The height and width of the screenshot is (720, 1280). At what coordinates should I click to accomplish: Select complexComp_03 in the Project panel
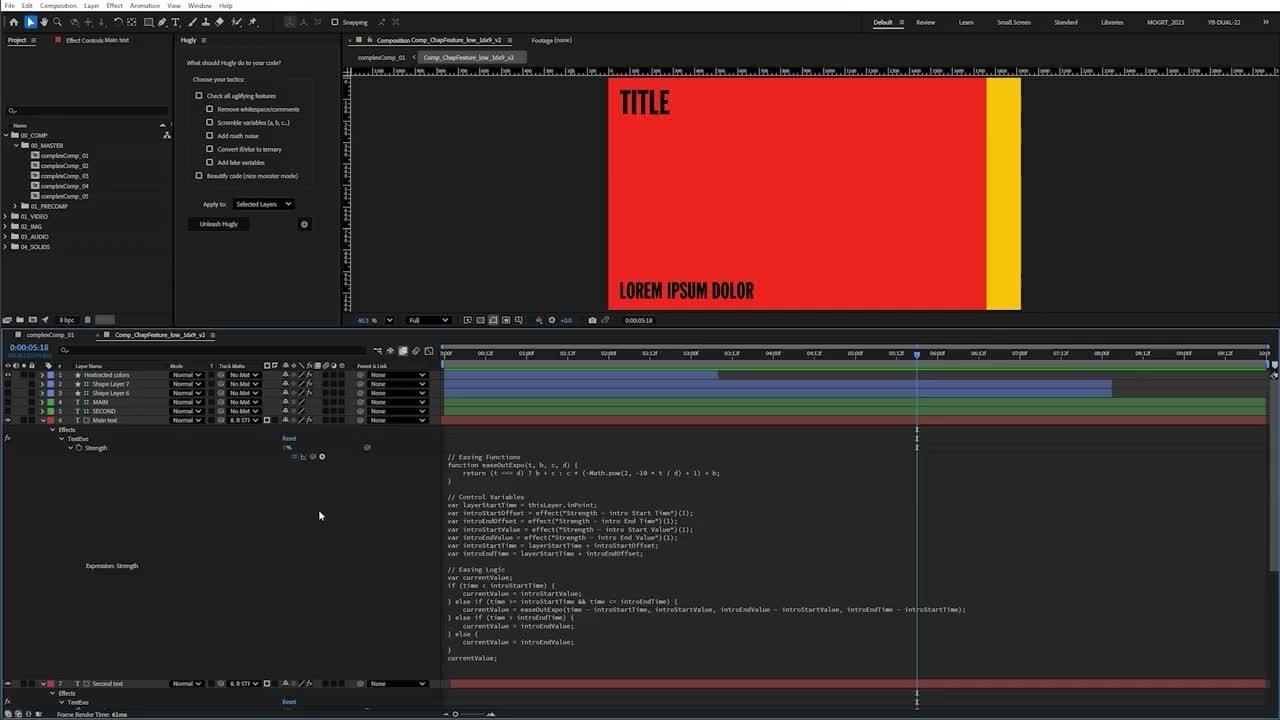click(64, 176)
